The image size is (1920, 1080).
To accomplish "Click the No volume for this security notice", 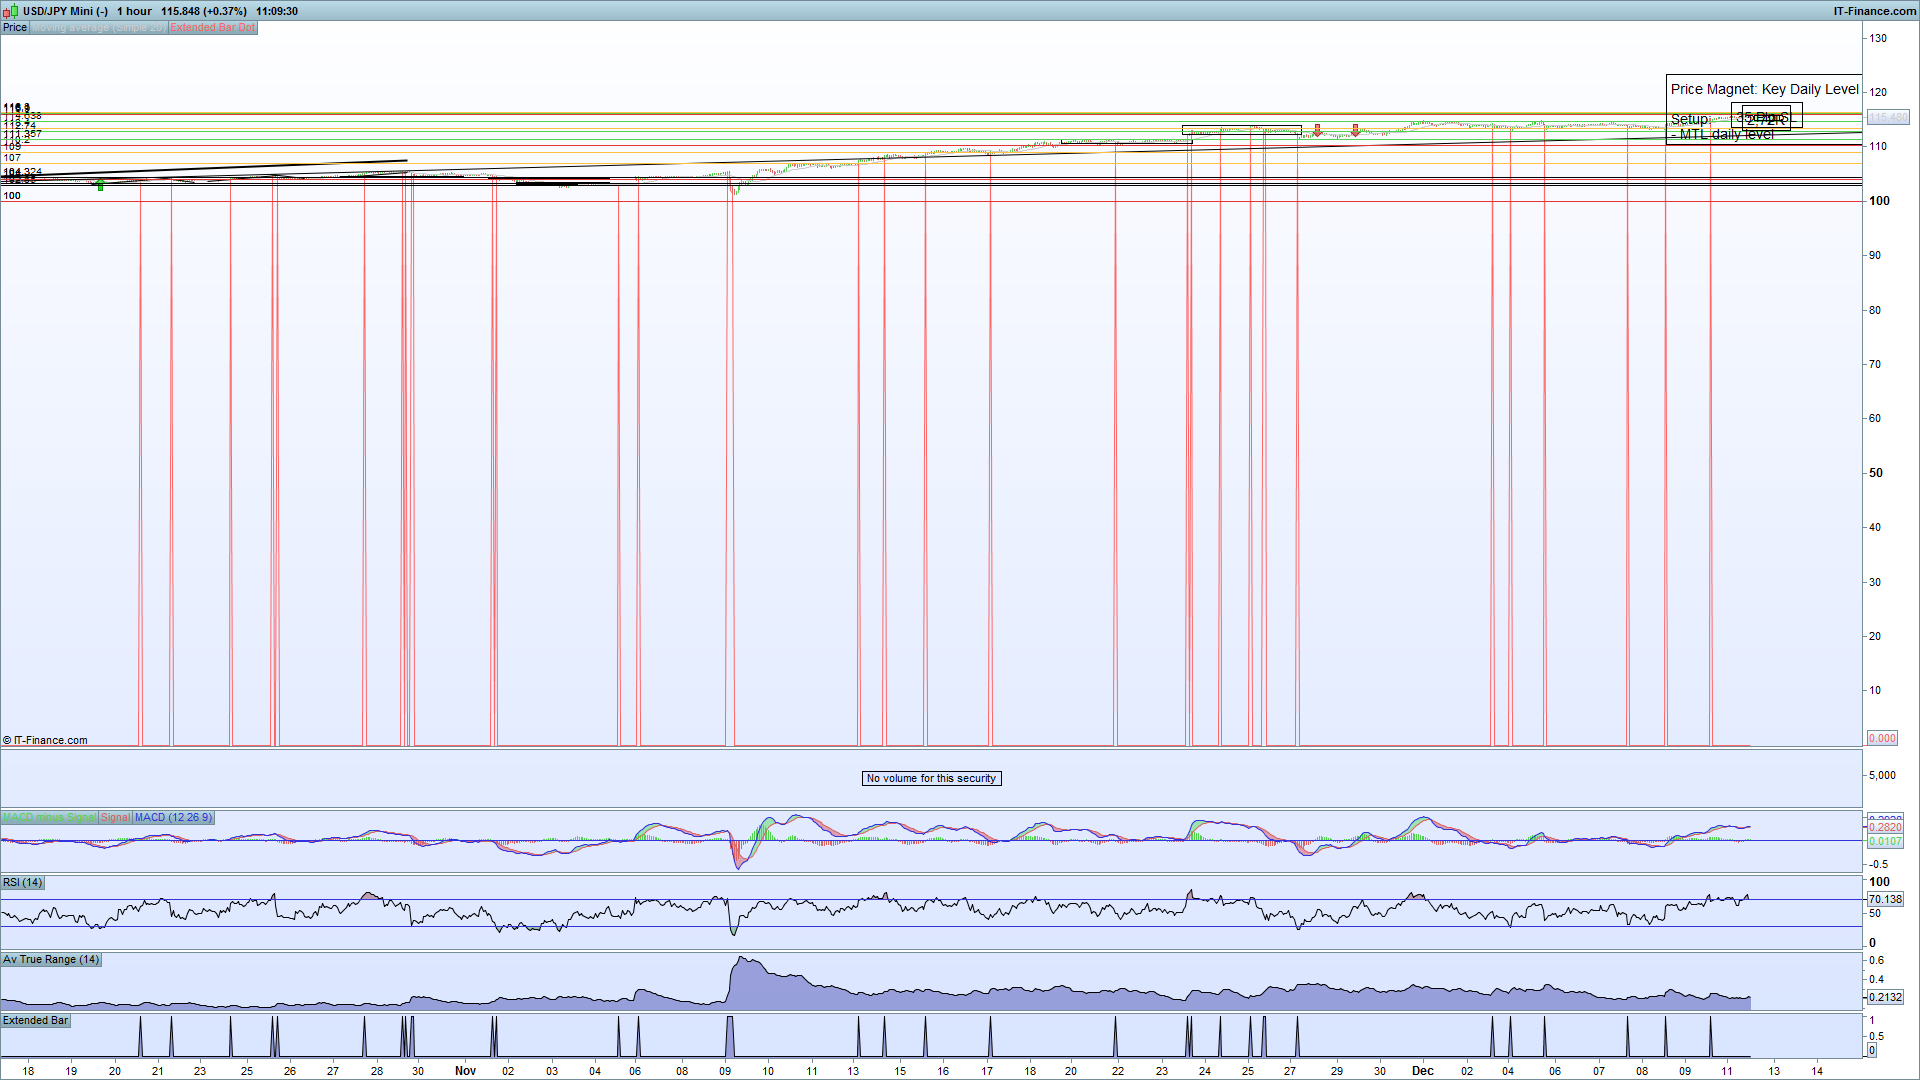I will pyautogui.click(x=931, y=778).
